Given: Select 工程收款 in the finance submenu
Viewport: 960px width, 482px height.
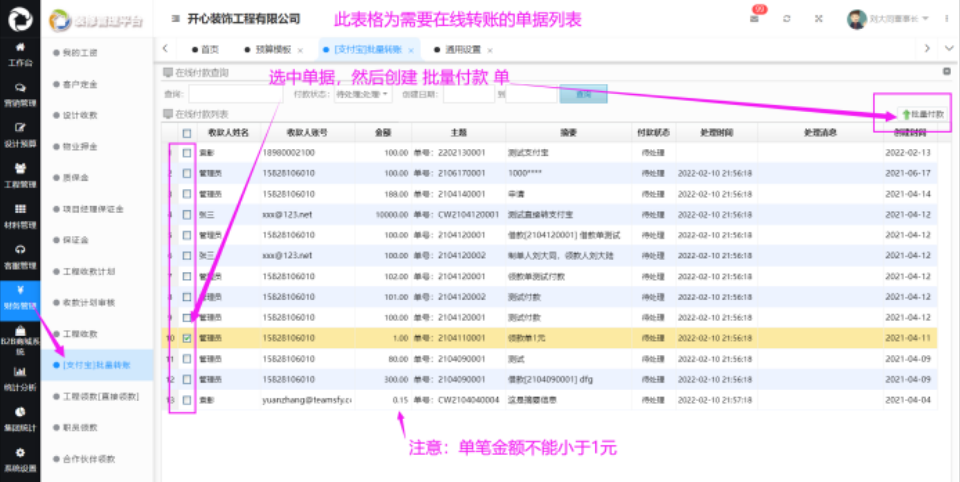Looking at the screenshot, I should [x=85, y=333].
